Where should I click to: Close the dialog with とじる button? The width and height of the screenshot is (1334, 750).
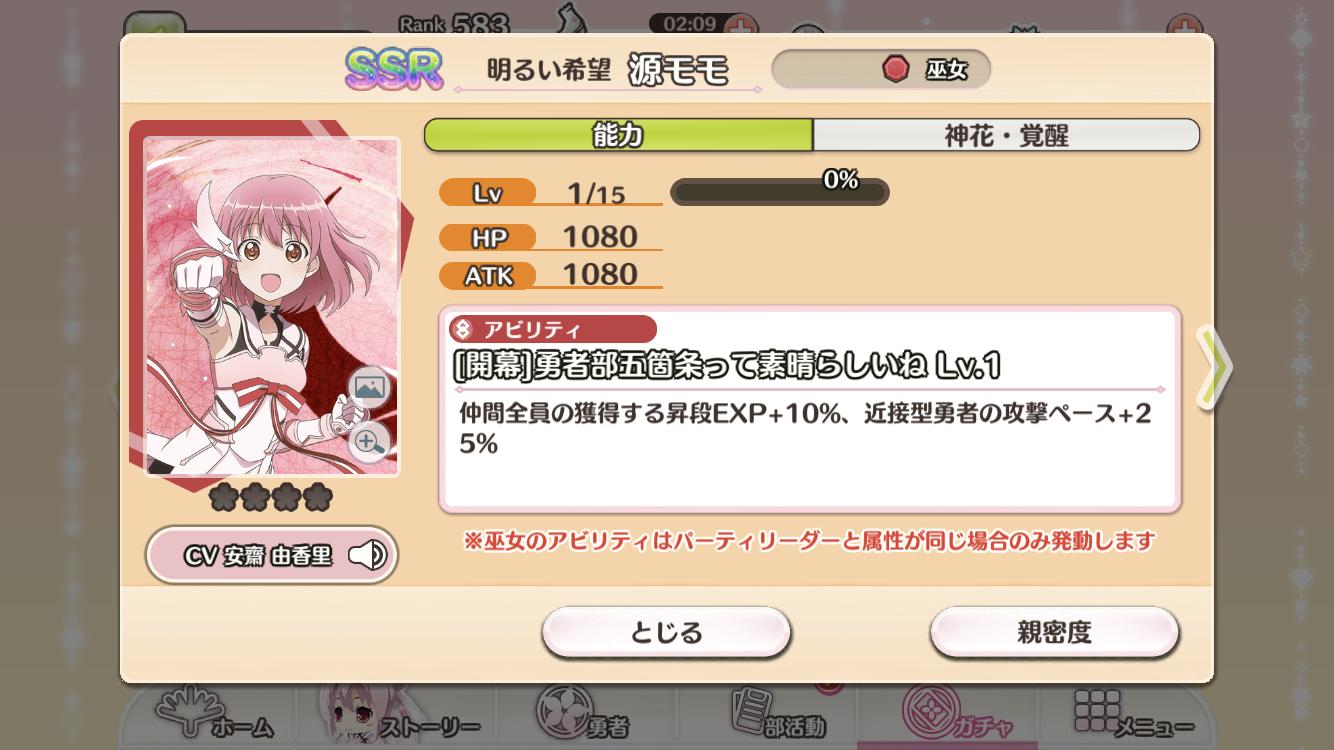tap(667, 632)
